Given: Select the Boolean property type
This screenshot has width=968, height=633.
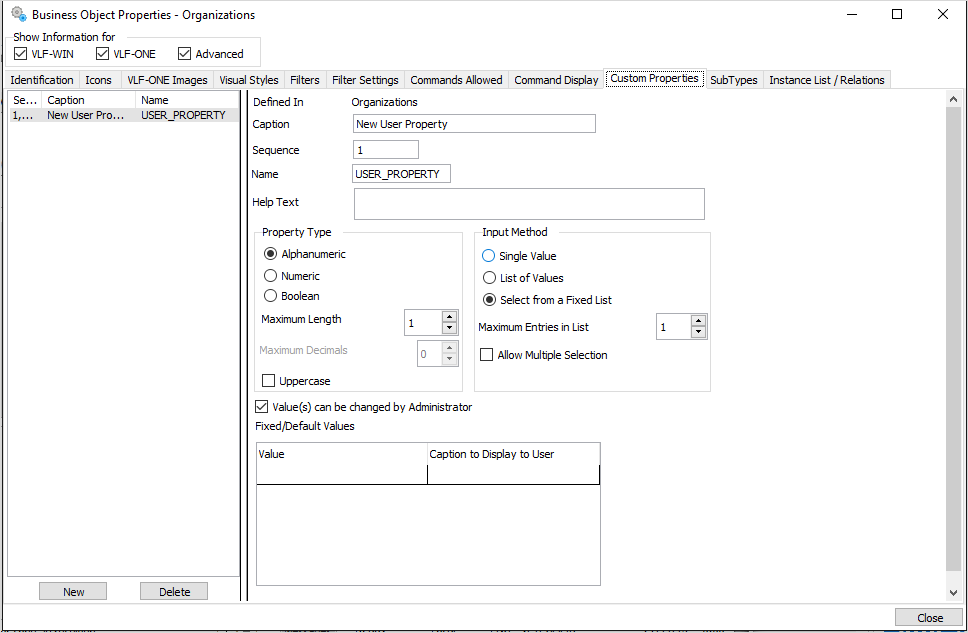Looking at the screenshot, I should click(270, 296).
